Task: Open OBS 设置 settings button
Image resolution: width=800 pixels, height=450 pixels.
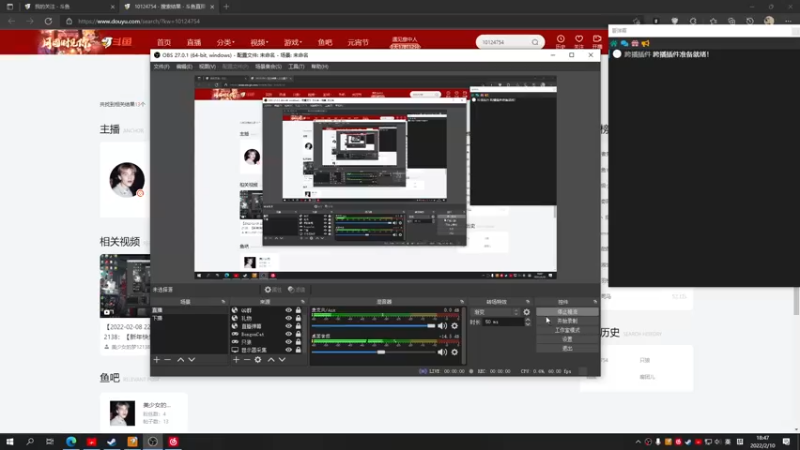Action: [x=567, y=339]
